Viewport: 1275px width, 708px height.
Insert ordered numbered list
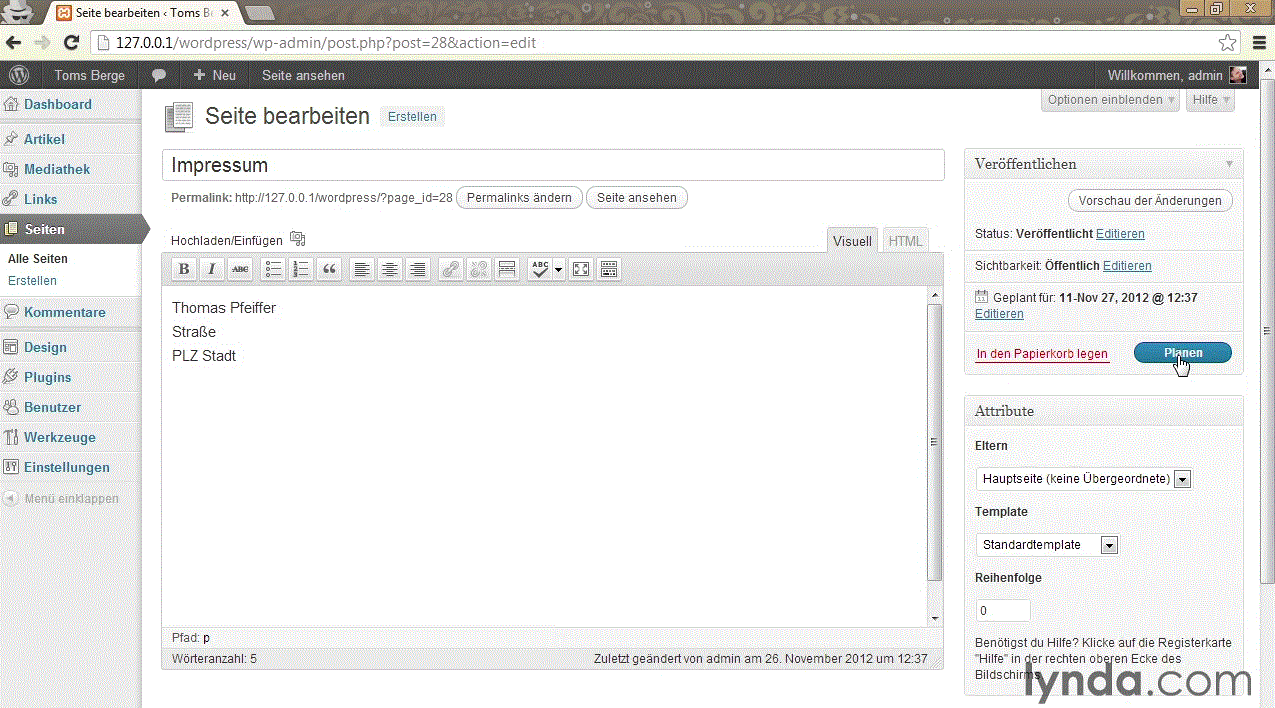pyautogui.click(x=301, y=269)
